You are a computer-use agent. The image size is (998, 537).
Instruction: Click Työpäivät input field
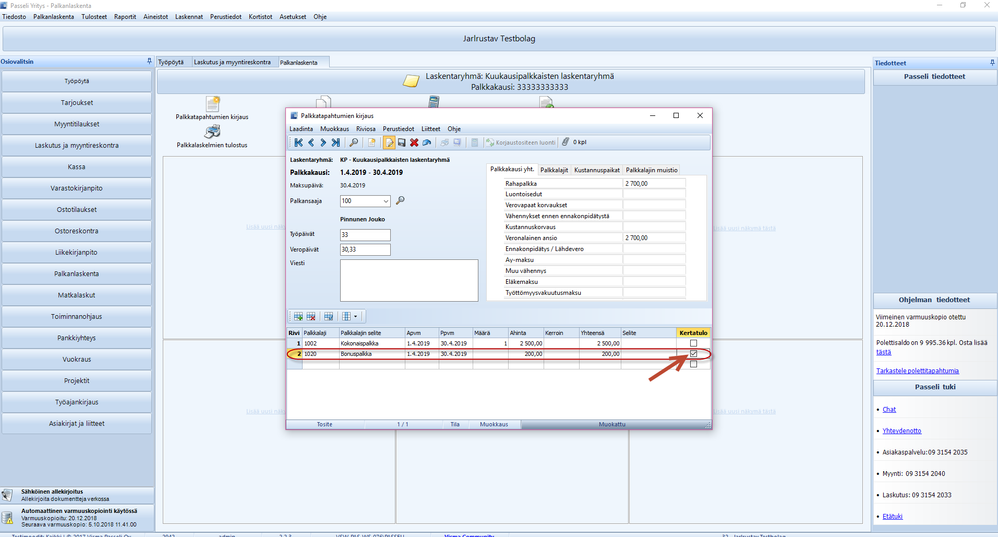(365, 235)
